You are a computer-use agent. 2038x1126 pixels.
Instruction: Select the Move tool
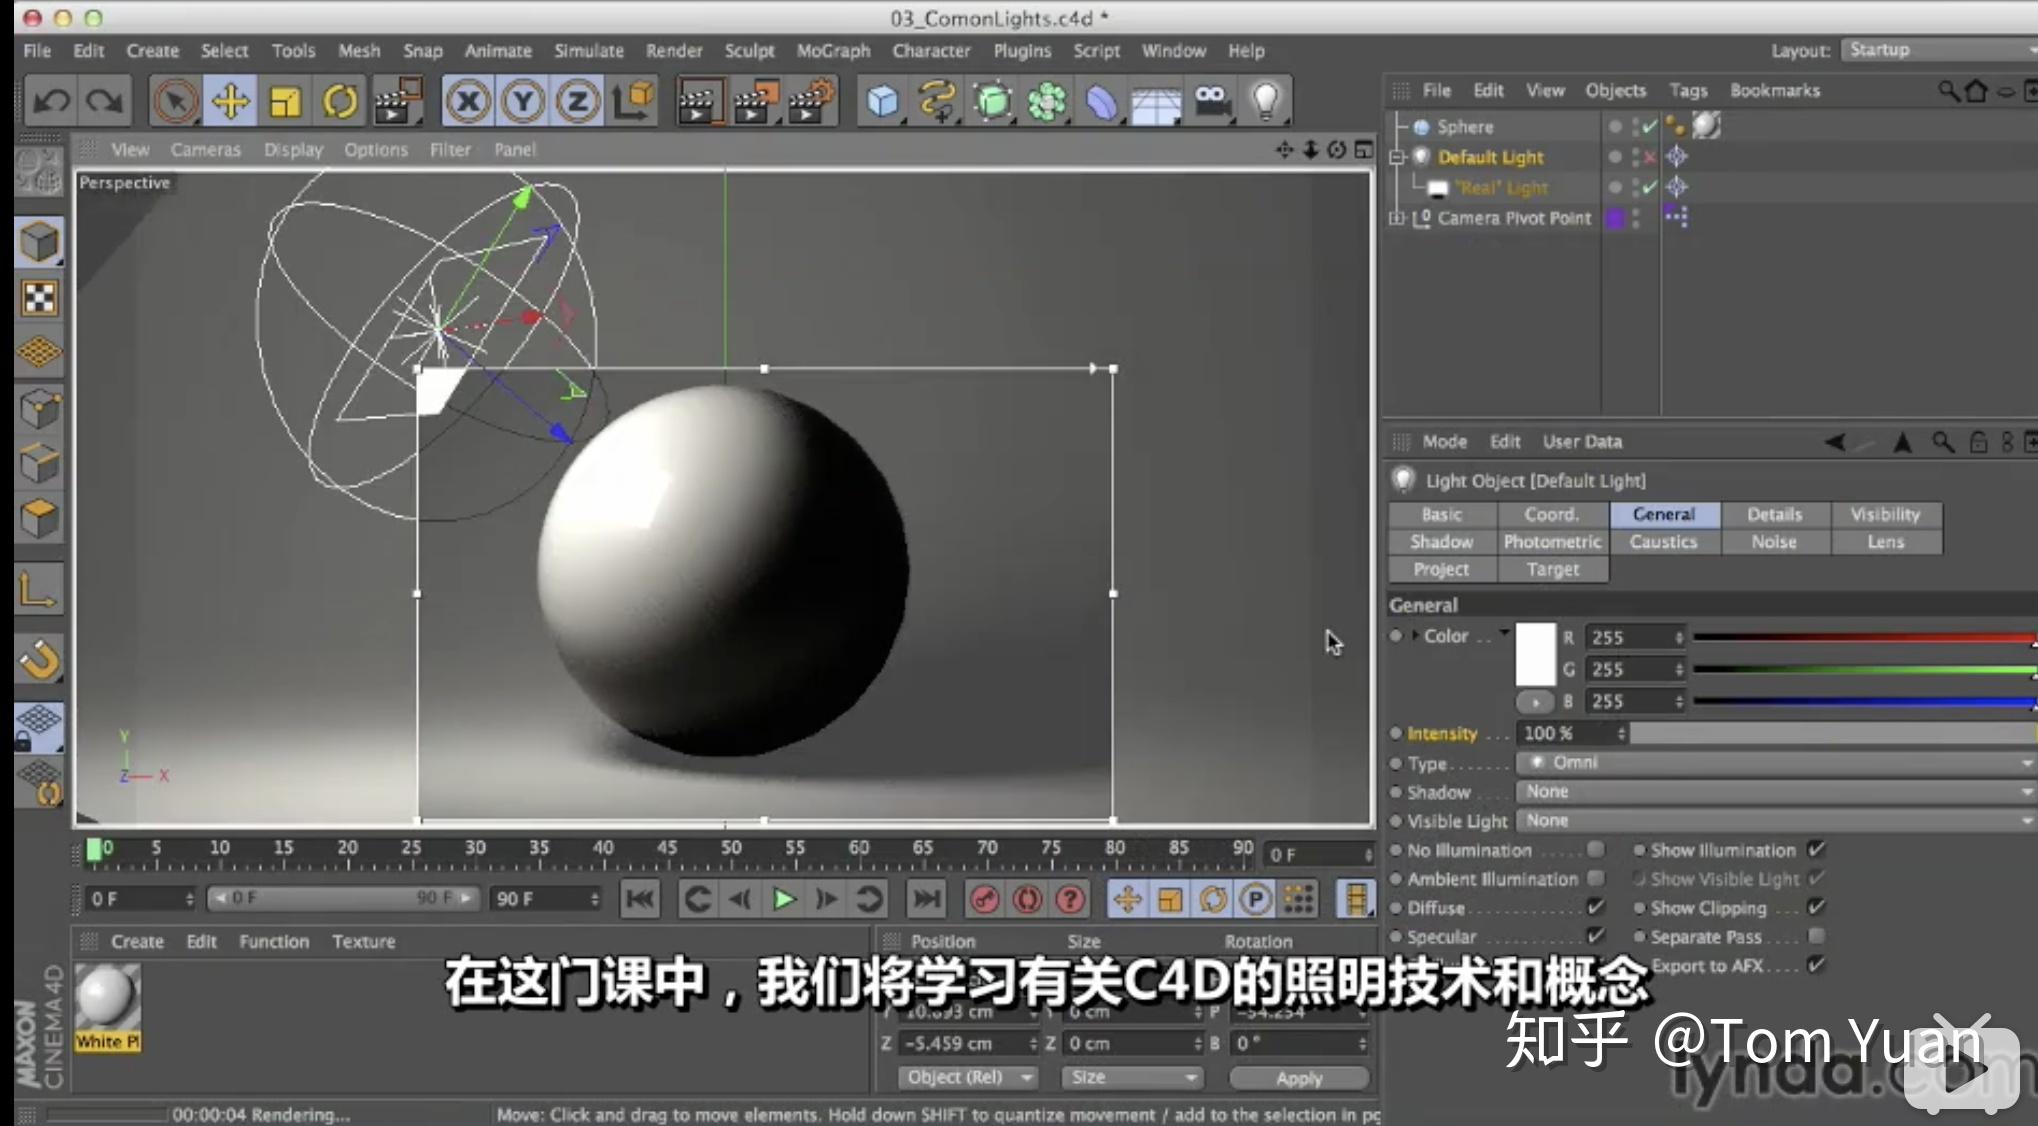230,101
